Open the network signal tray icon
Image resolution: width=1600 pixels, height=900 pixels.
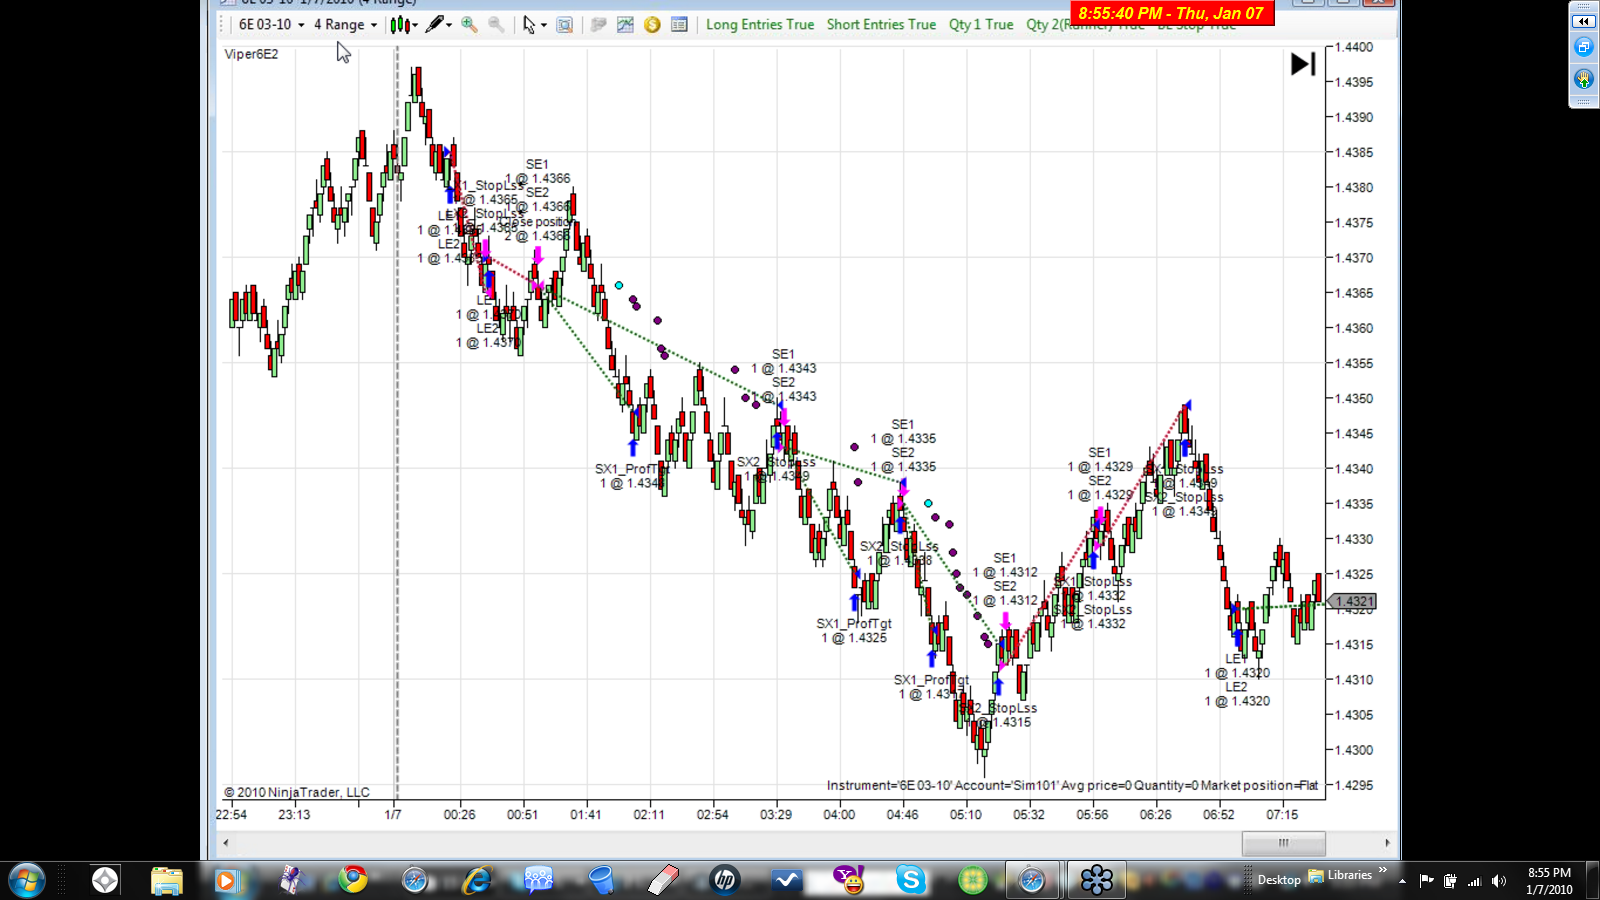pyautogui.click(x=1474, y=881)
